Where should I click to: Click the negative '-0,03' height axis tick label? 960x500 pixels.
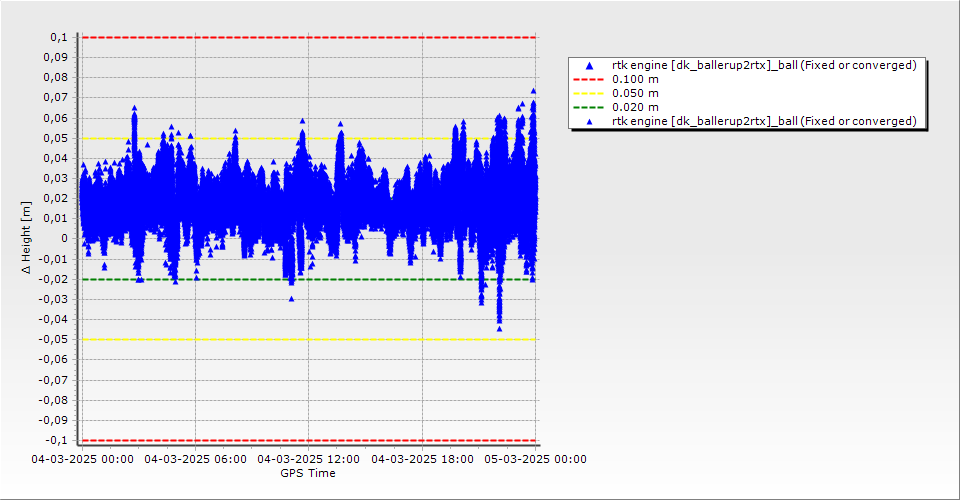(x=54, y=299)
